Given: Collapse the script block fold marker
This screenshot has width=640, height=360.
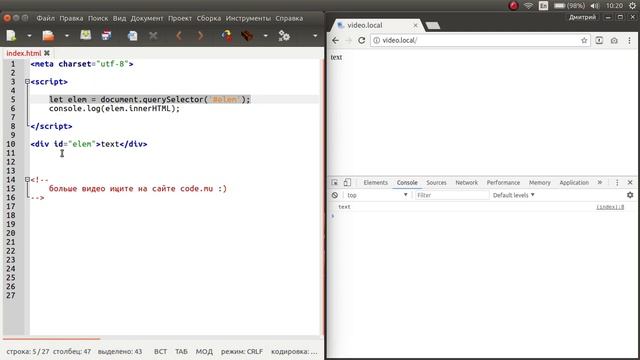Looking at the screenshot, I should coord(27,82).
